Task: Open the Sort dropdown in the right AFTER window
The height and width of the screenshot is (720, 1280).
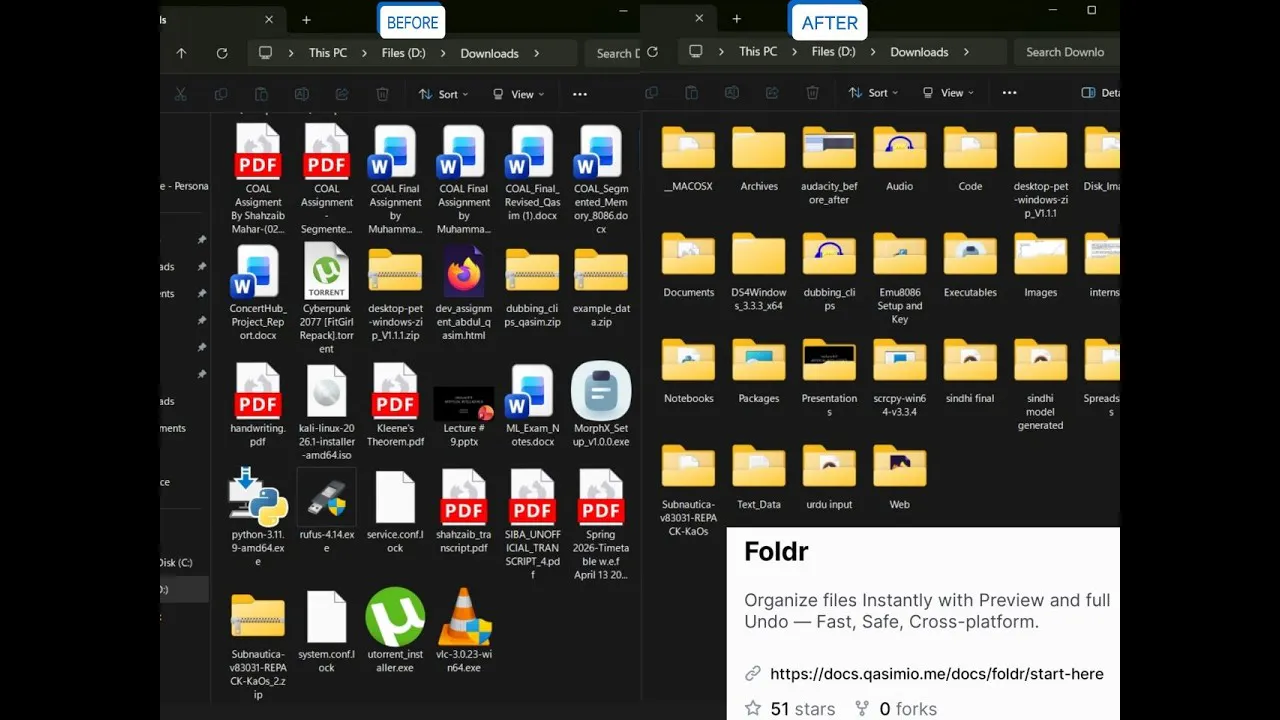Action: point(872,93)
